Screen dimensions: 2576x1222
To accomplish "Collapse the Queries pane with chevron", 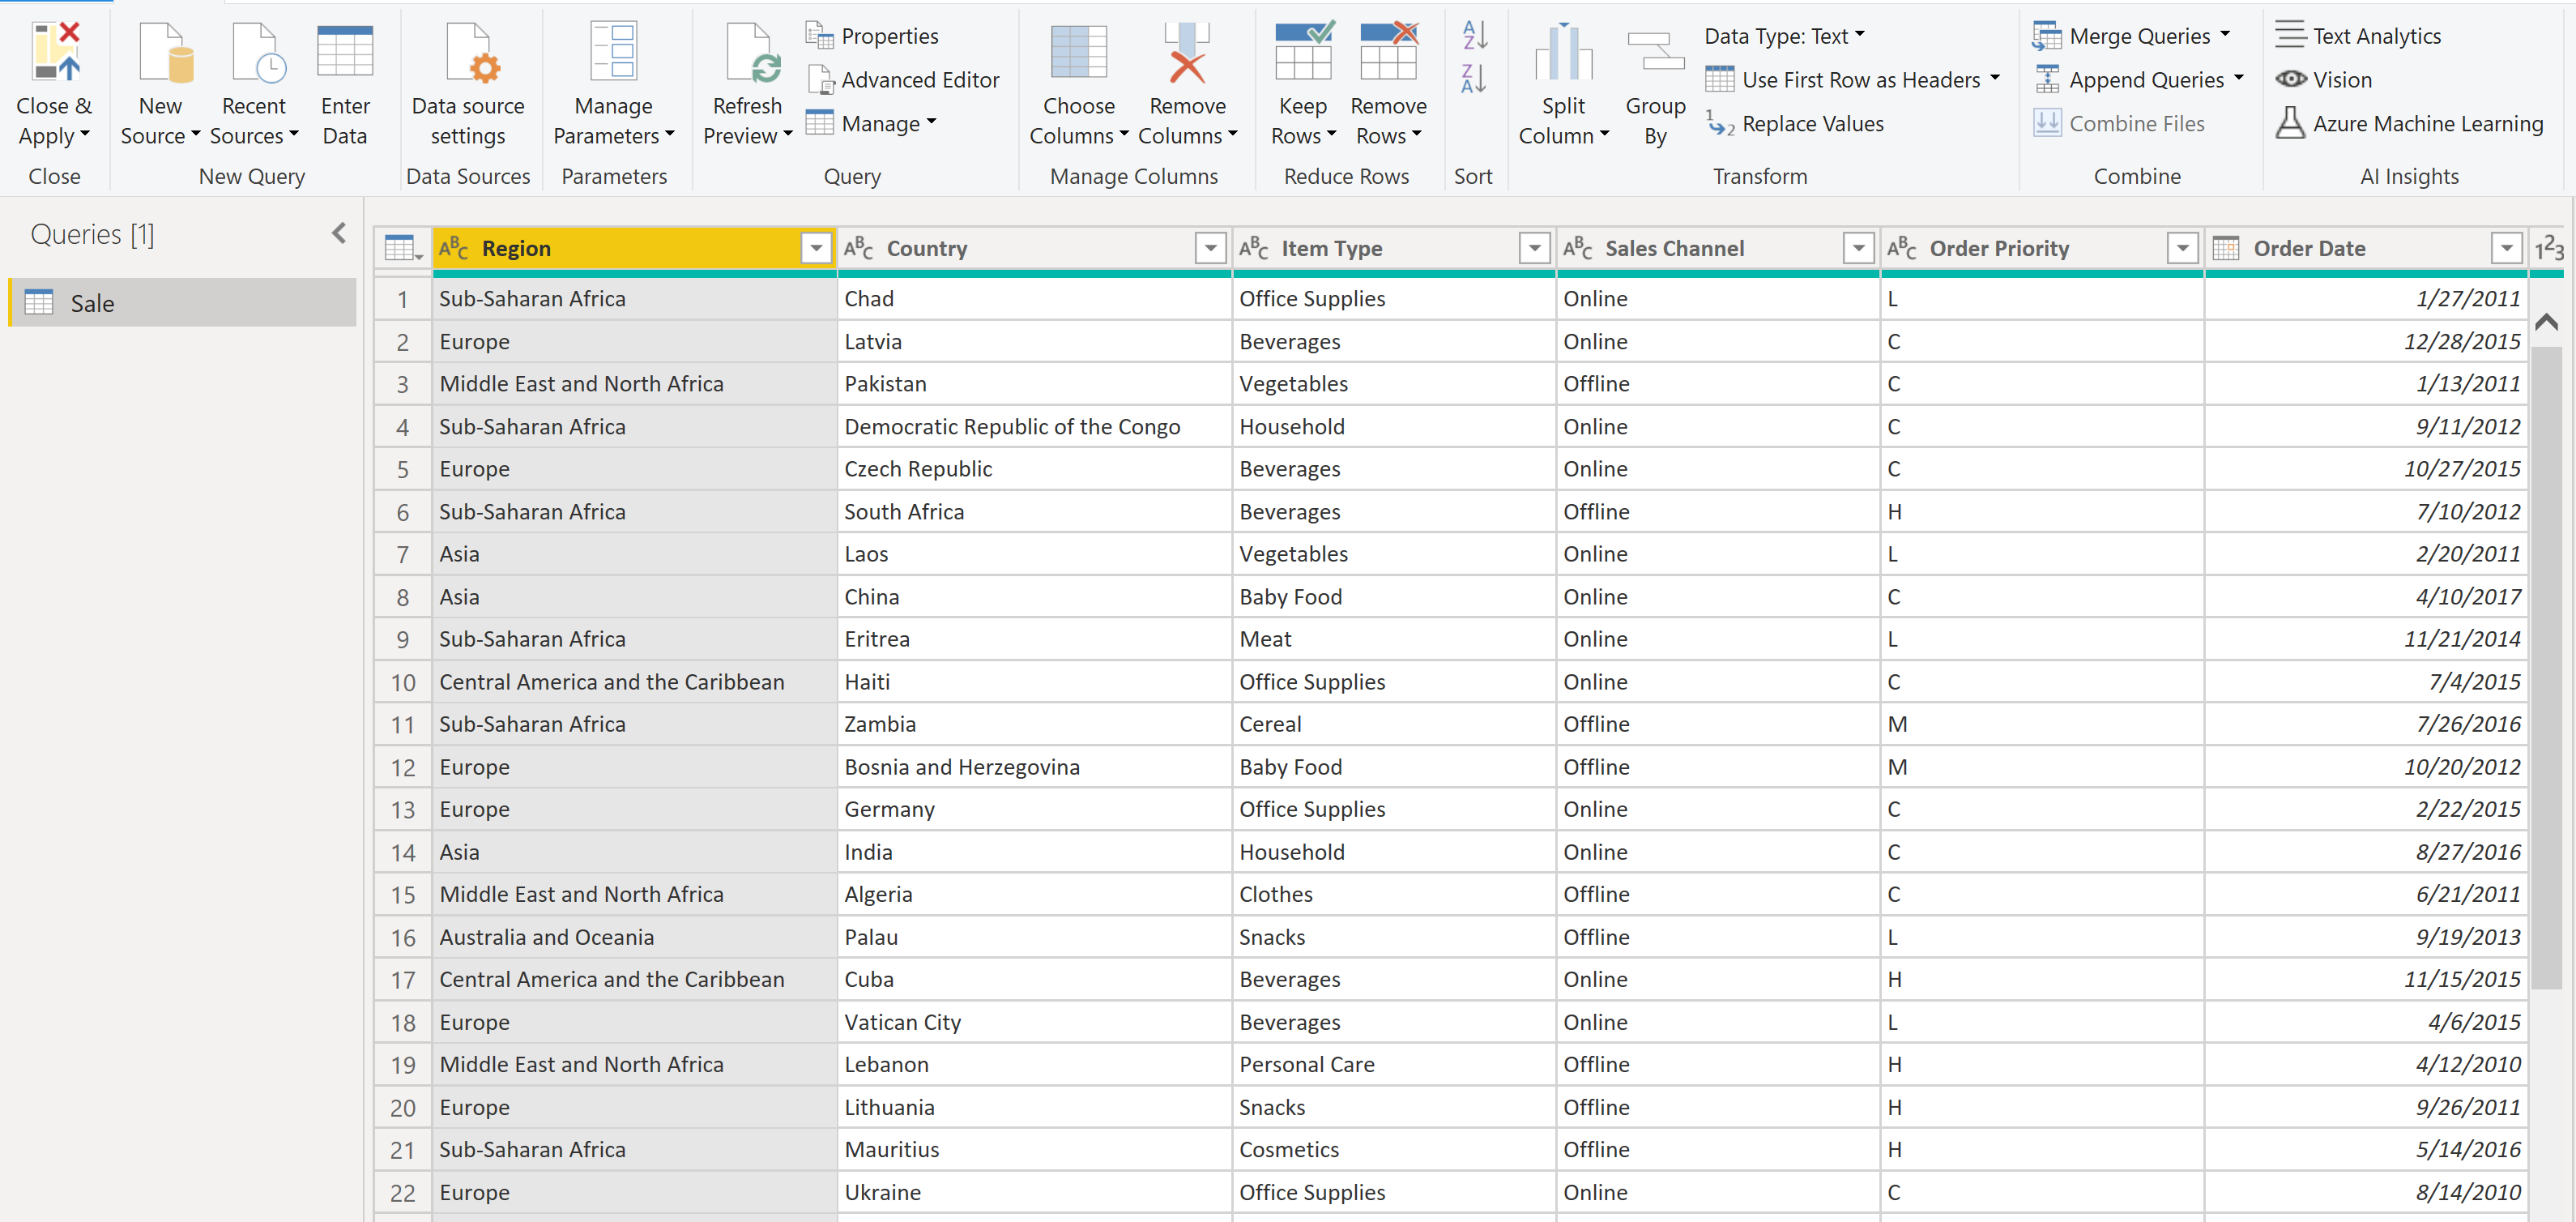I will (339, 234).
